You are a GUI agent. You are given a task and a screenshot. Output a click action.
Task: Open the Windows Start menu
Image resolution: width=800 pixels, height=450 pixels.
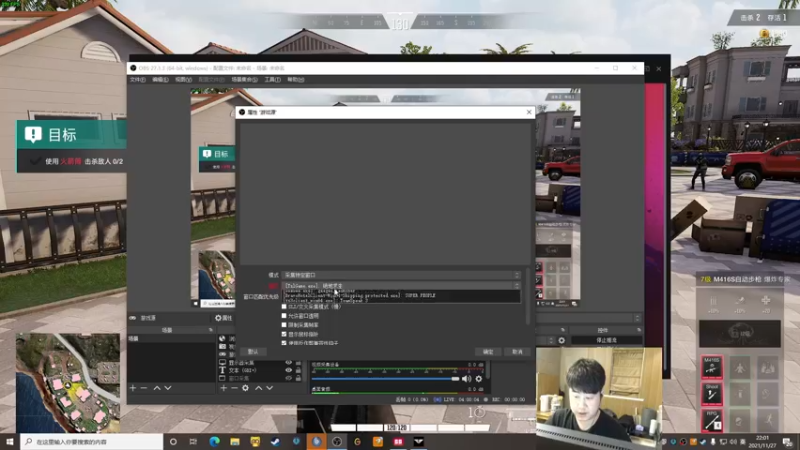[x=10, y=442]
